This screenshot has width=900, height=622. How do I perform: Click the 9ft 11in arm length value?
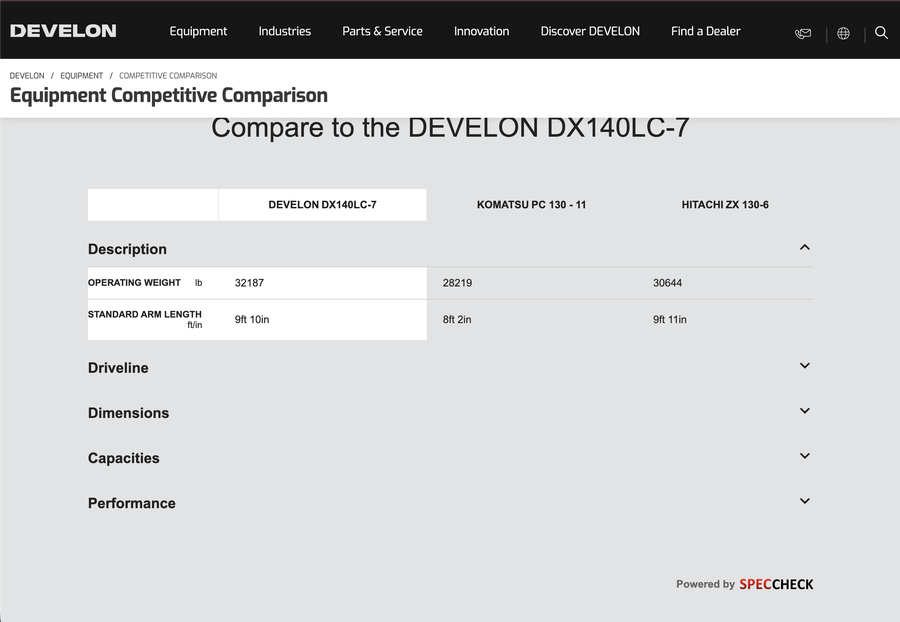click(x=670, y=320)
